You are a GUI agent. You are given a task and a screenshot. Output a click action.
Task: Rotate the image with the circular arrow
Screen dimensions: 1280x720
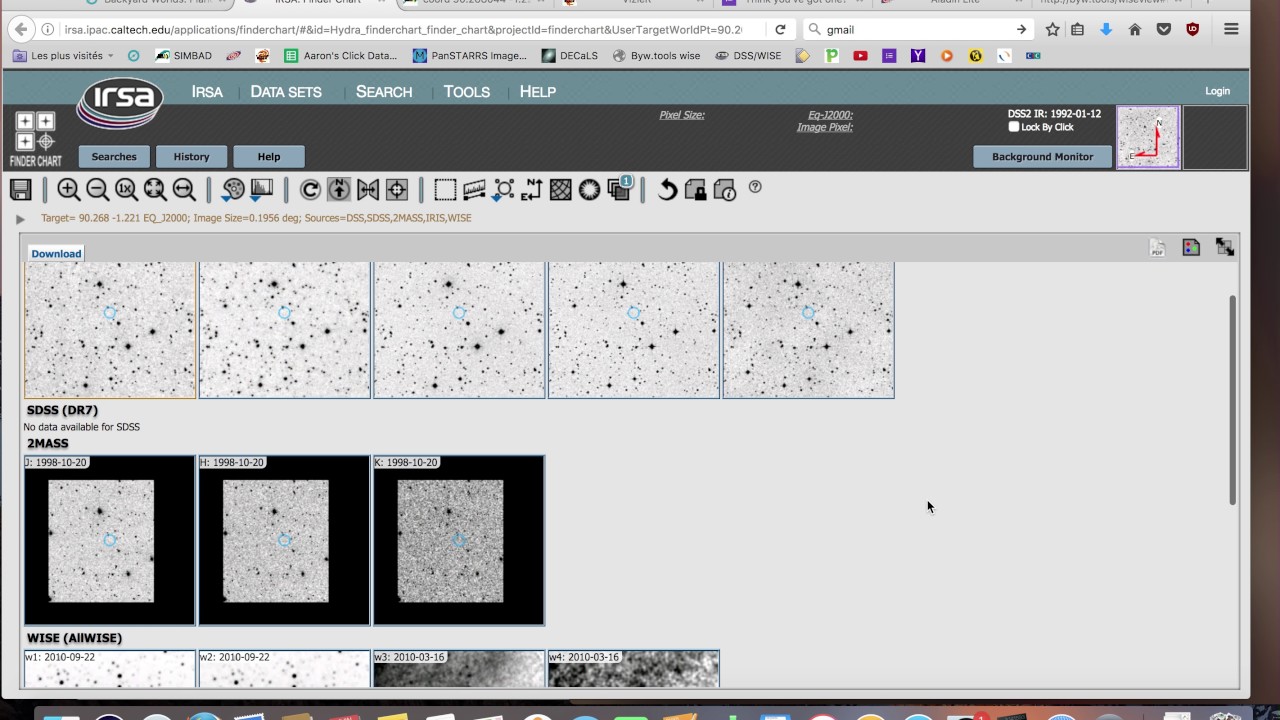click(310, 189)
